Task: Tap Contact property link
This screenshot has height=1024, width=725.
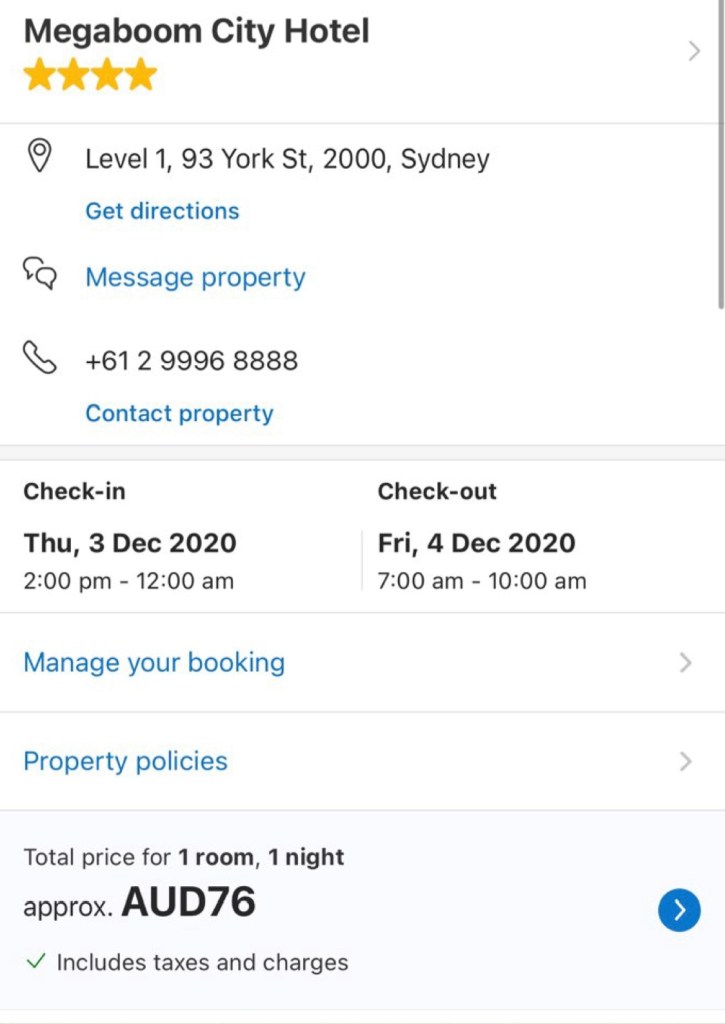Action: (179, 413)
